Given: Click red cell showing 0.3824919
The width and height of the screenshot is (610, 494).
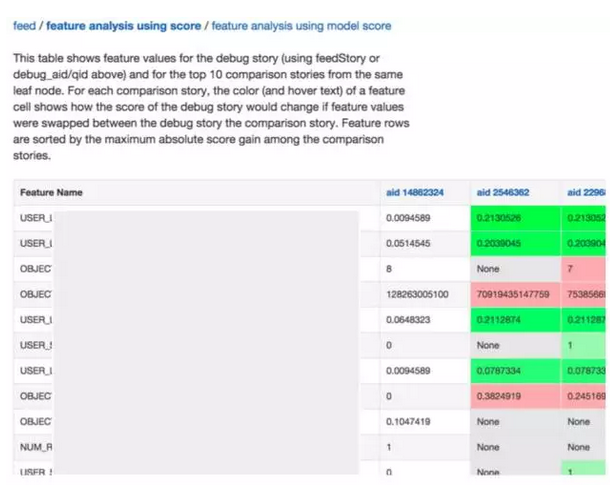Looking at the screenshot, I should click(515, 396).
